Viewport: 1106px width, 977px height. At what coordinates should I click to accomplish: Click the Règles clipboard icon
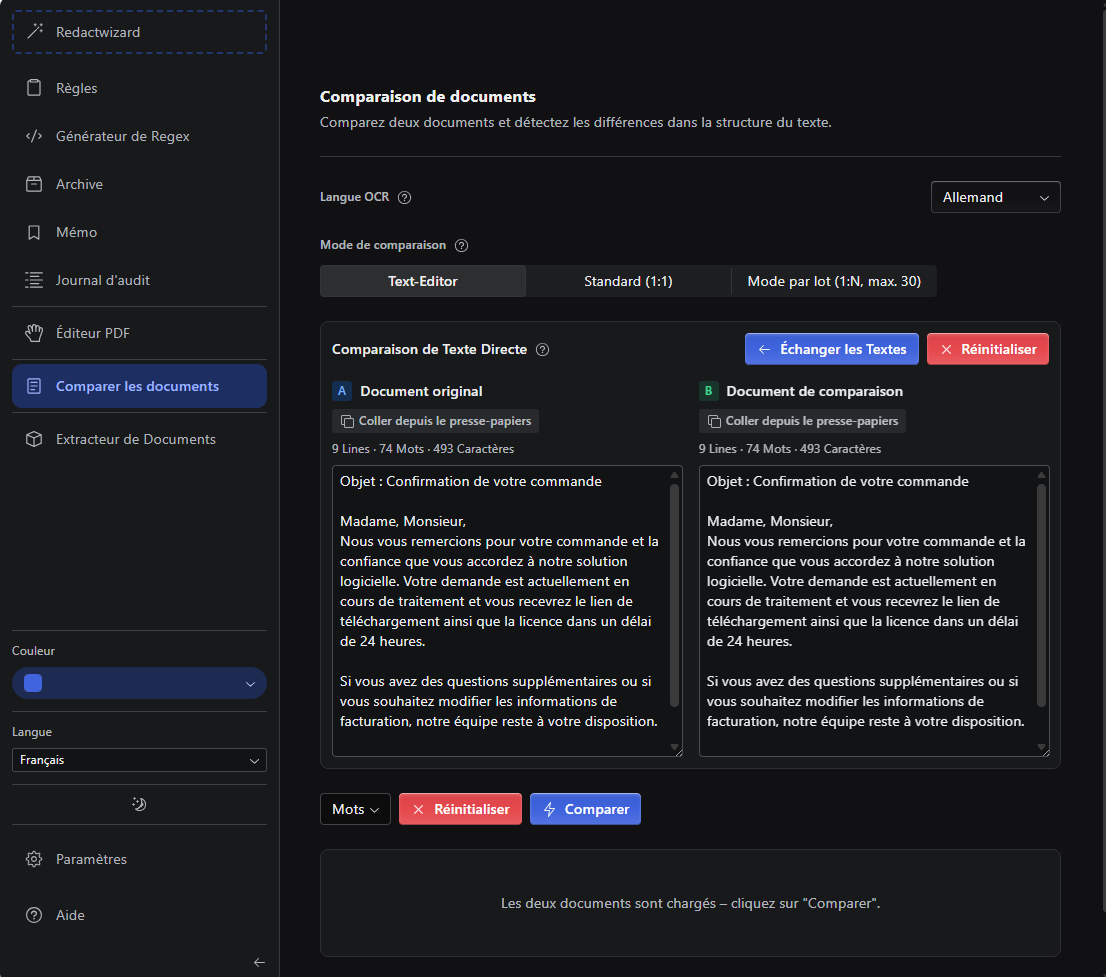(34, 88)
